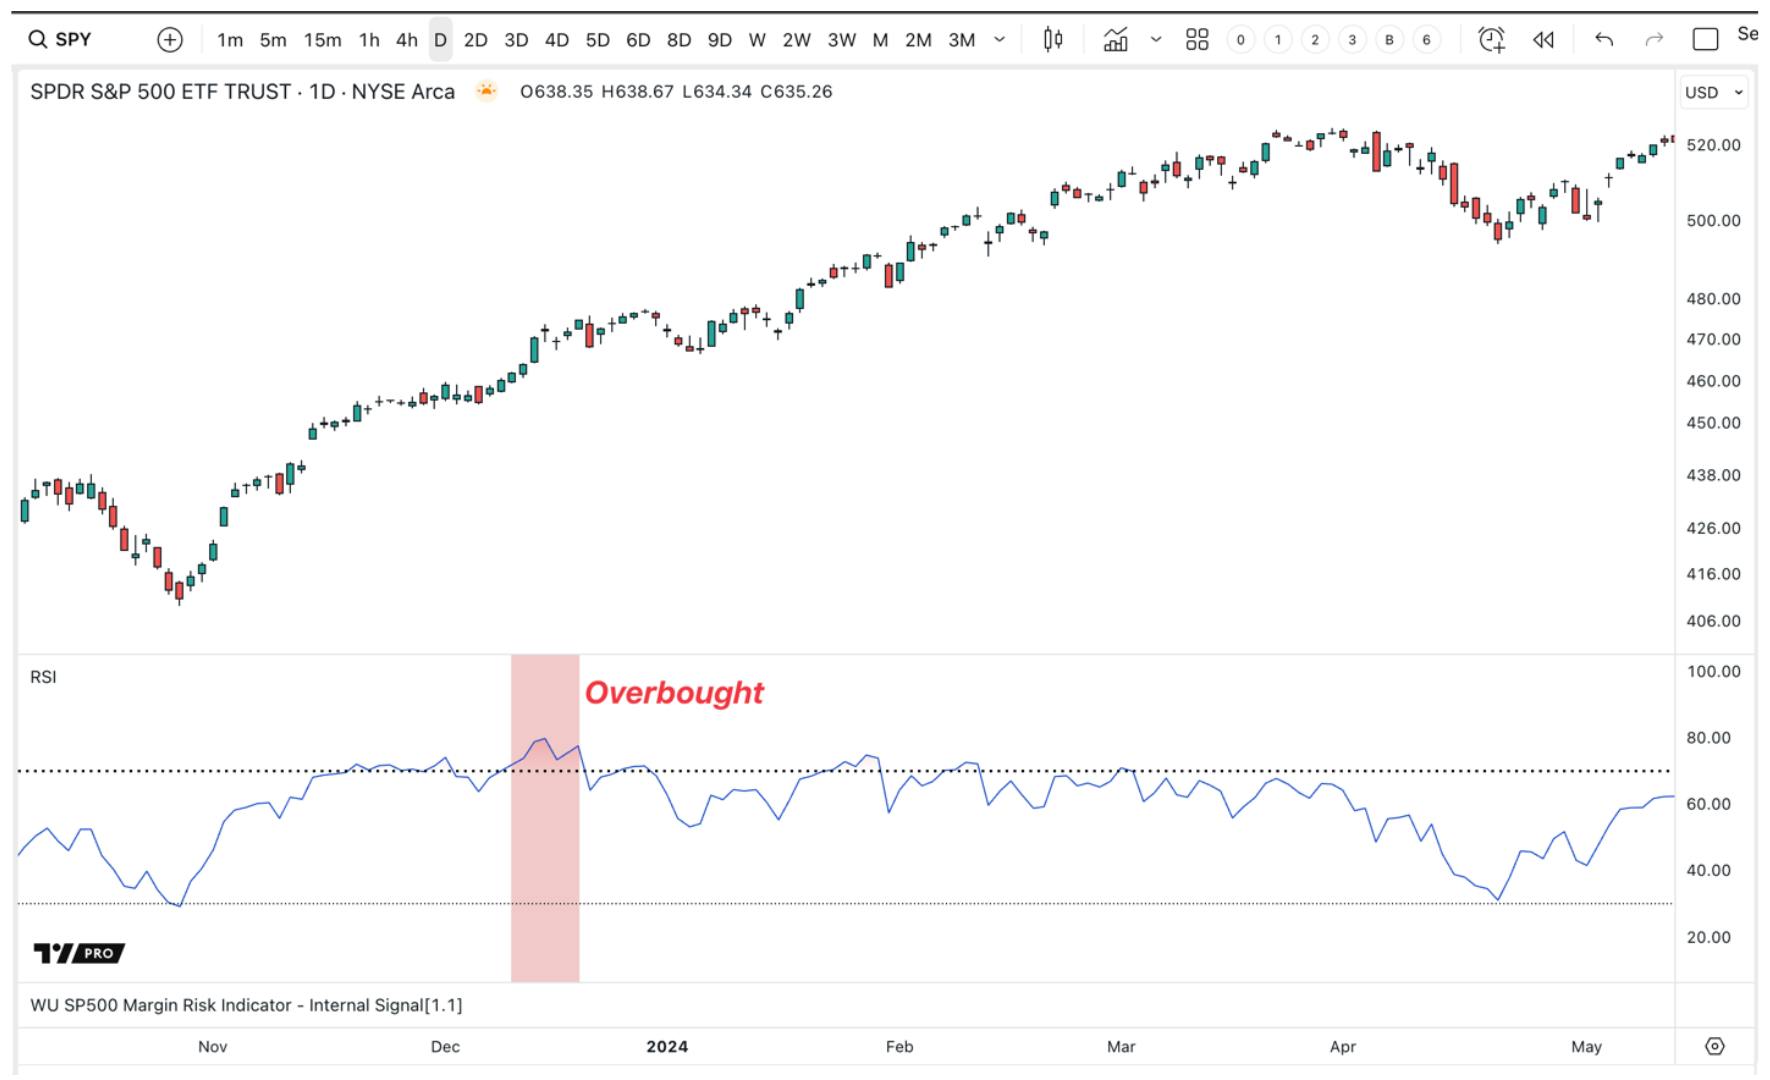The width and height of the screenshot is (1770, 1080).
Task: Switch to 3D timeframe
Action: [516, 40]
